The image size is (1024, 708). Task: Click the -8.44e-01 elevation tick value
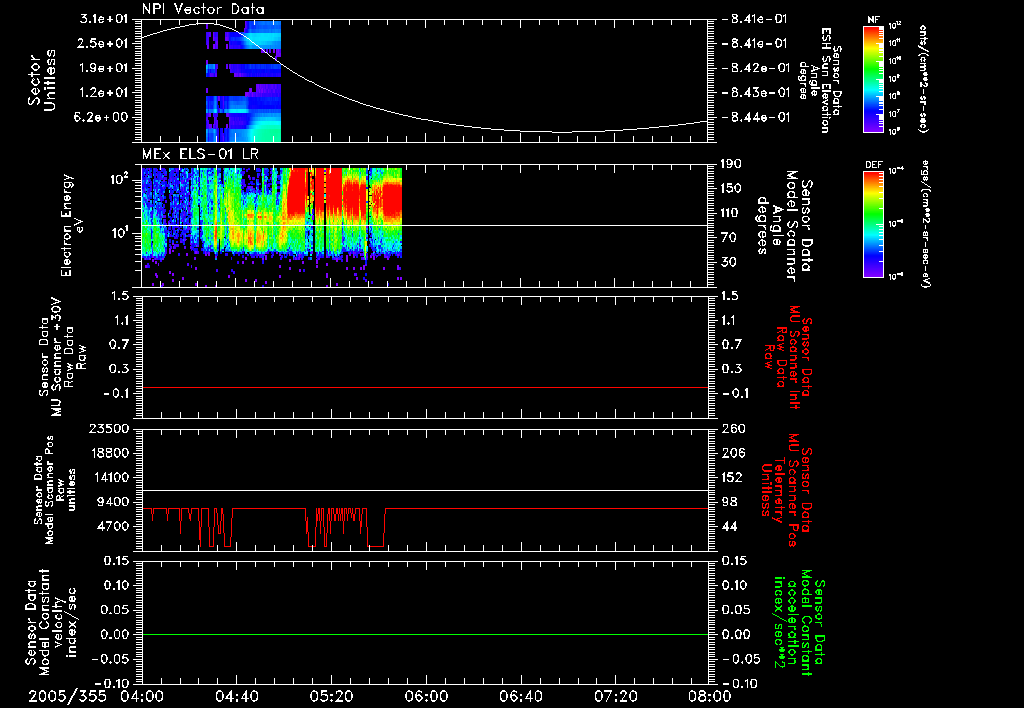[756, 118]
